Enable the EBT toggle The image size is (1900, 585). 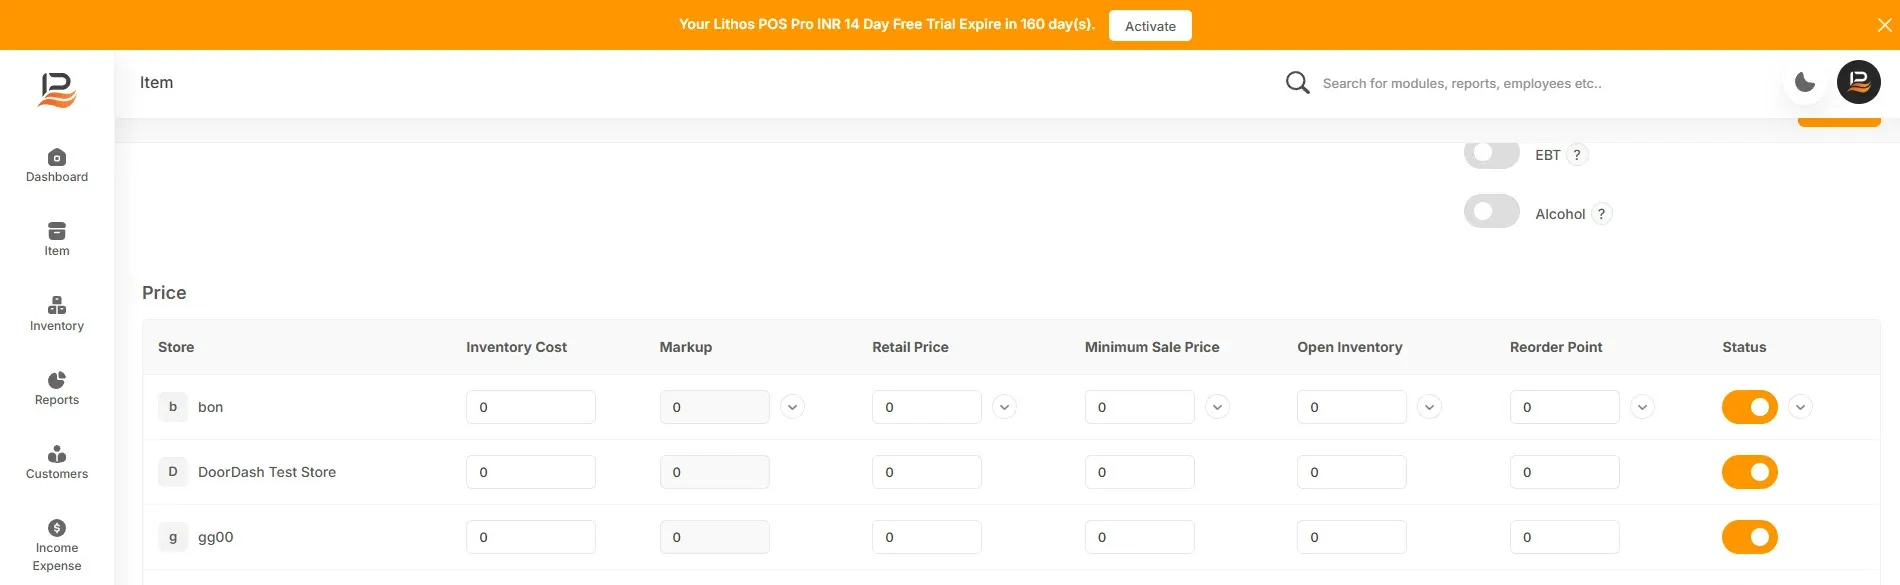(1491, 153)
